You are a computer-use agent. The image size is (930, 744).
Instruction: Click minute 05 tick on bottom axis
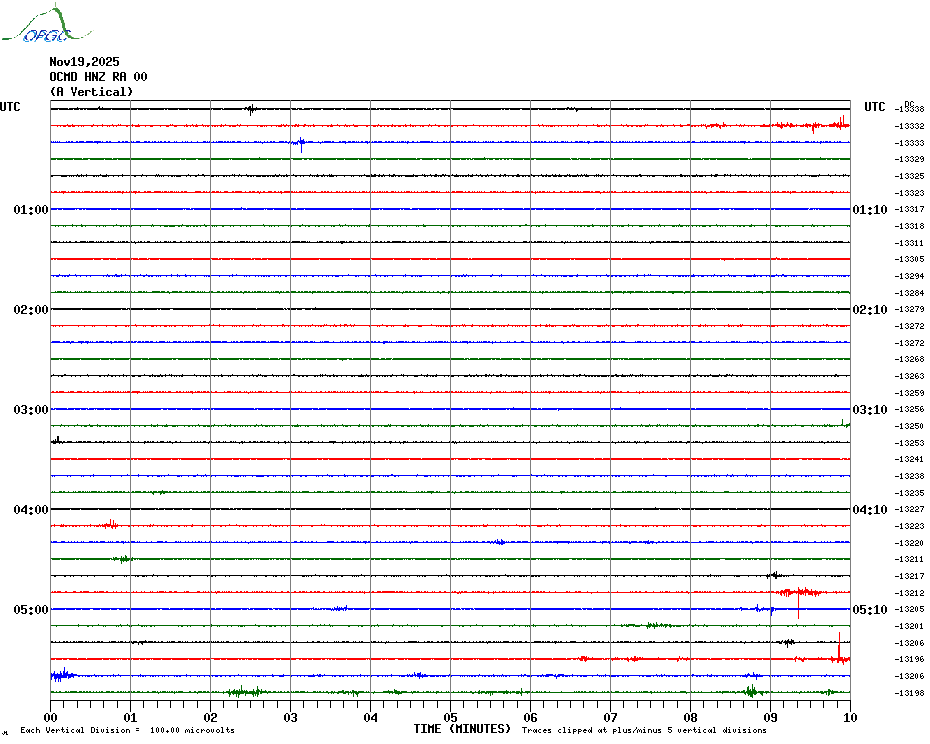[450, 717]
